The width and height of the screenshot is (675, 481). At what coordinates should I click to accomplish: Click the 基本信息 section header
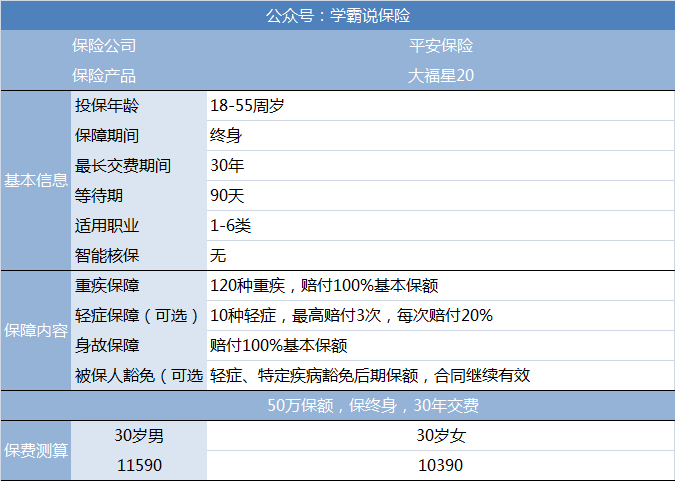36,180
